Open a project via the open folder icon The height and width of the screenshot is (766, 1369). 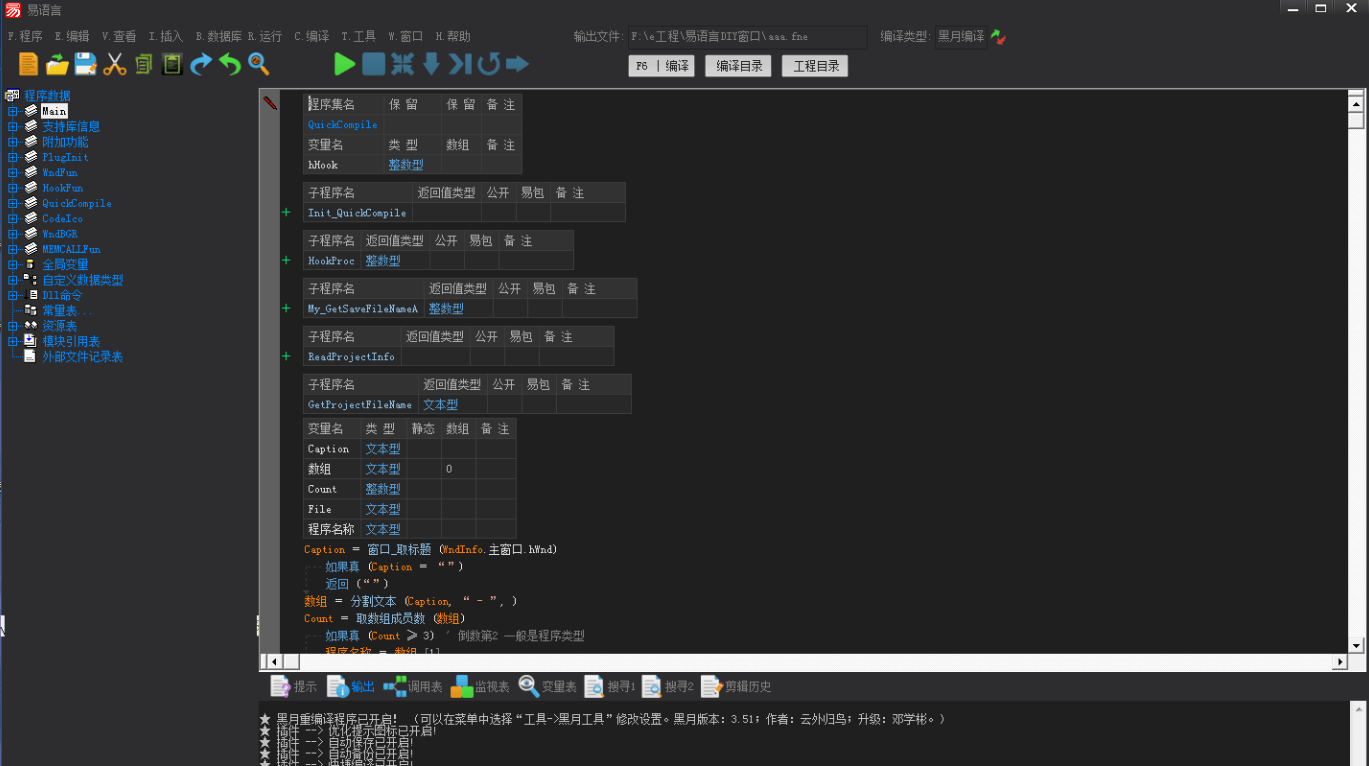click(x=57, y=64)
